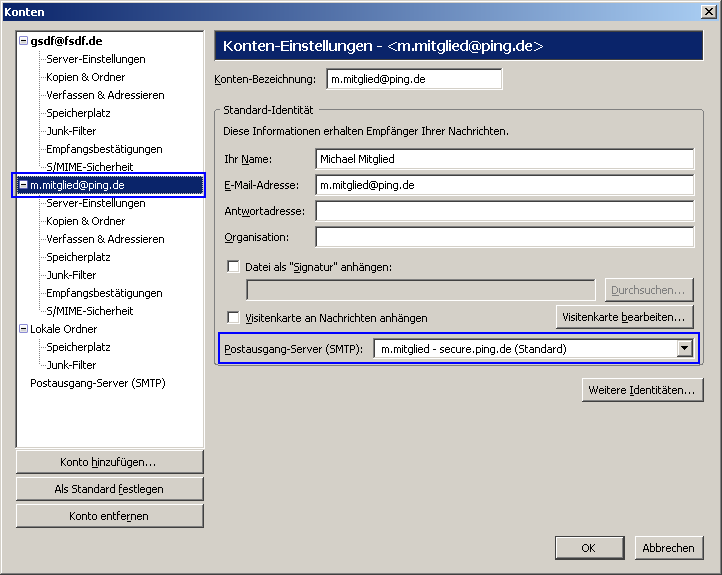722x575 pixels.
Task: Click Visitenkarte bearbeiten button
Action: [624, 317]
